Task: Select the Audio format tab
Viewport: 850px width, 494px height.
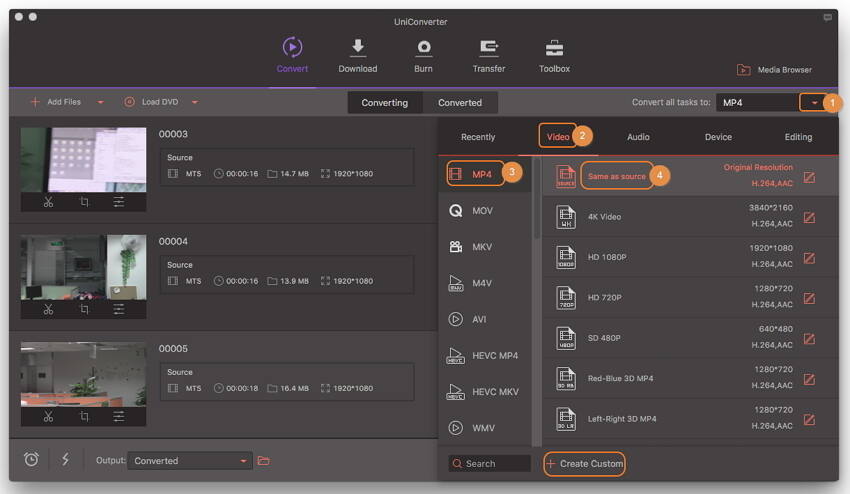Action: pos(638,137)
